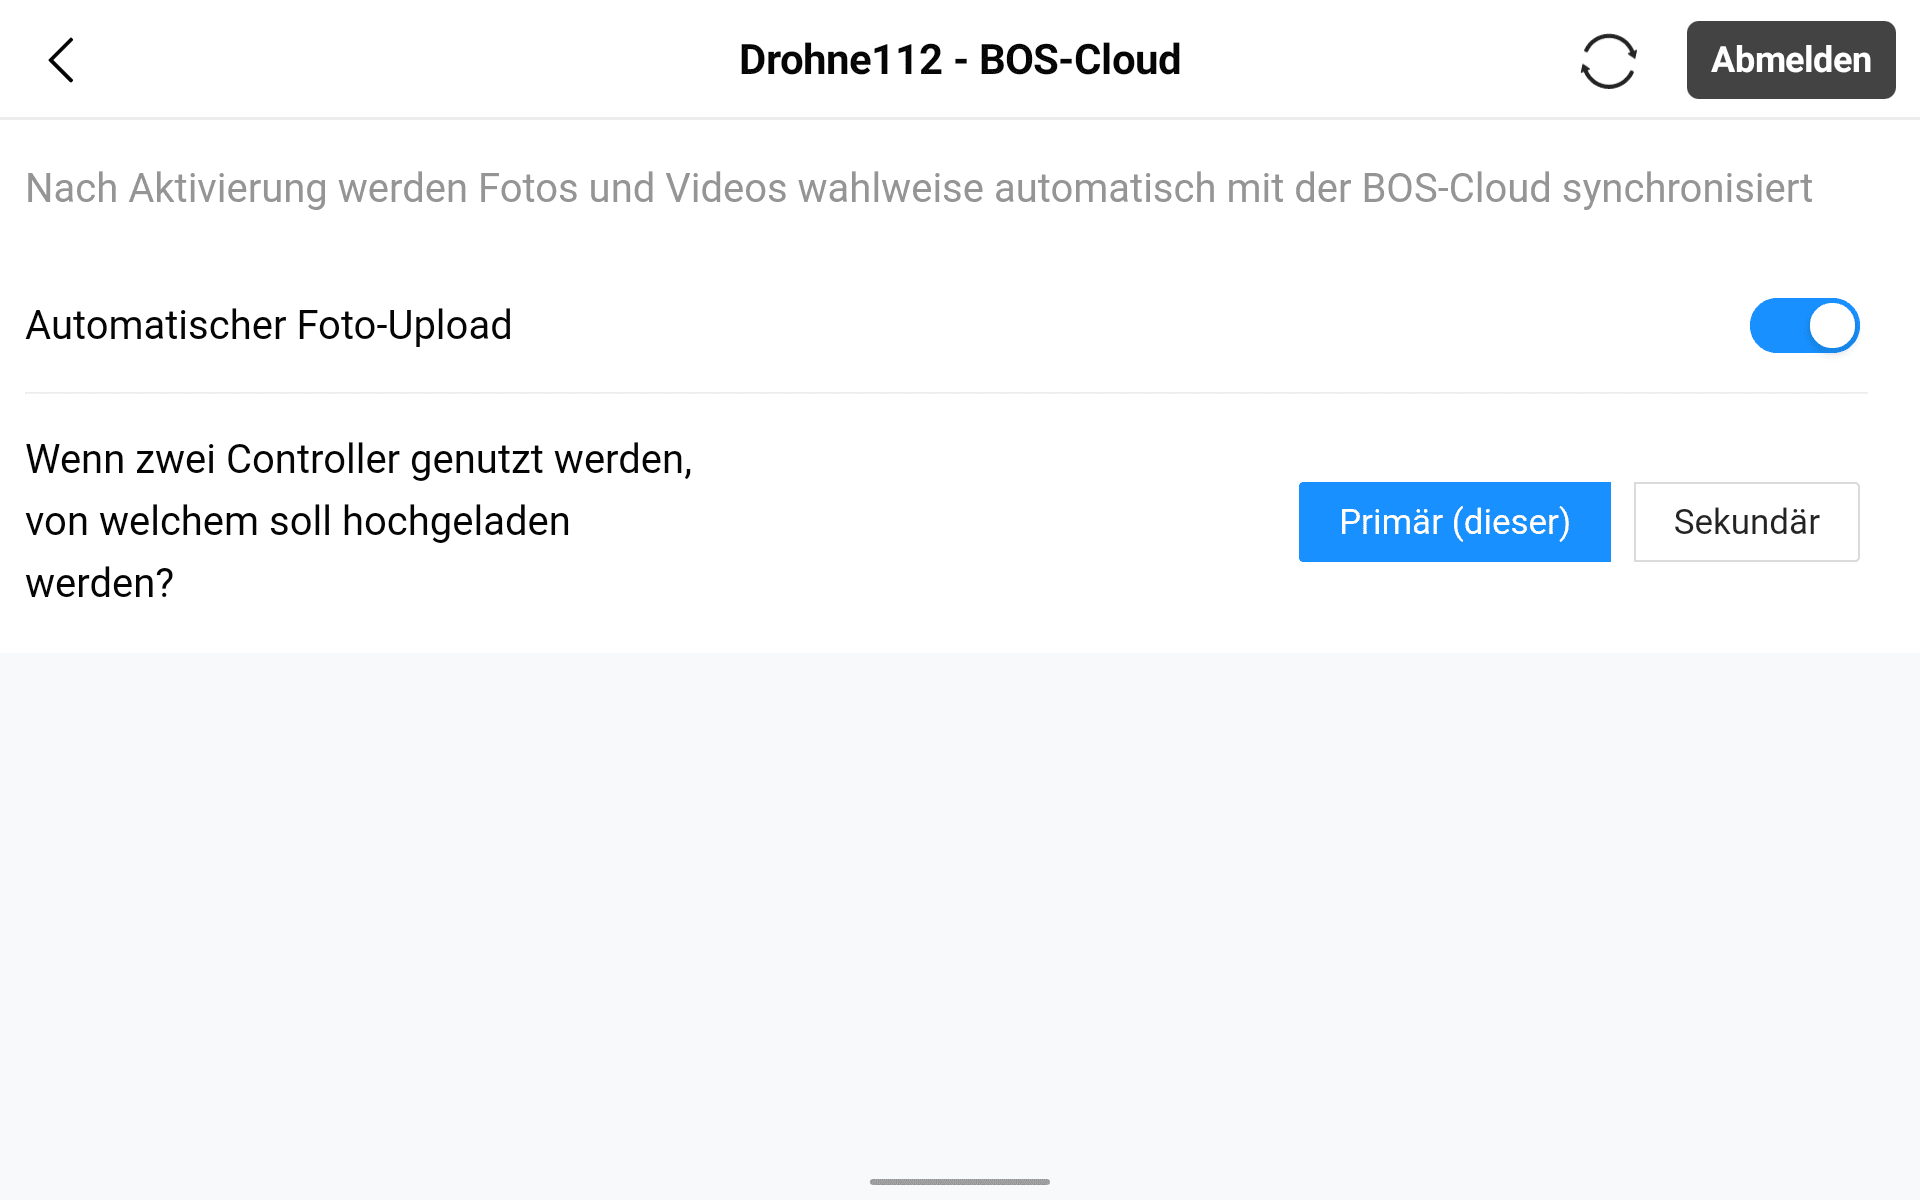
Task: Tap the white knob of the upload toggle
Action: pos(1832,326)
